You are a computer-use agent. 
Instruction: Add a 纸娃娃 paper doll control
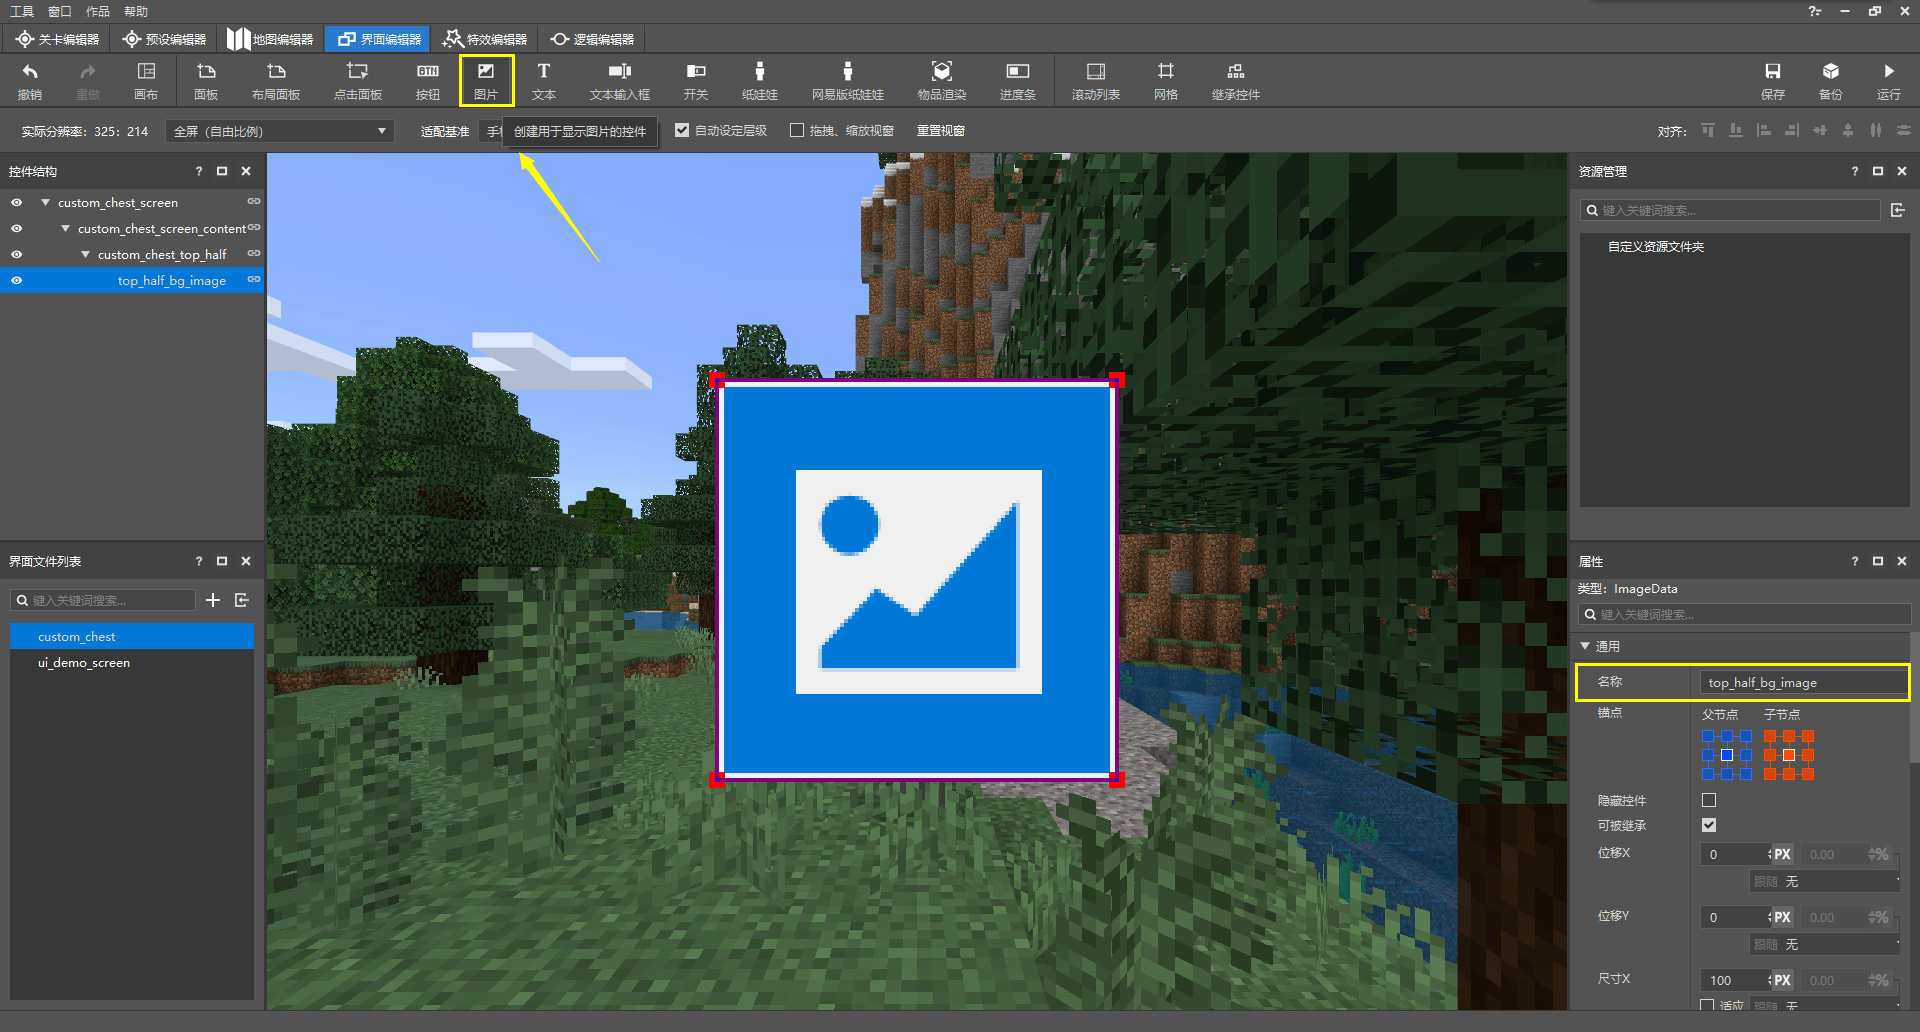coord(760,81)
